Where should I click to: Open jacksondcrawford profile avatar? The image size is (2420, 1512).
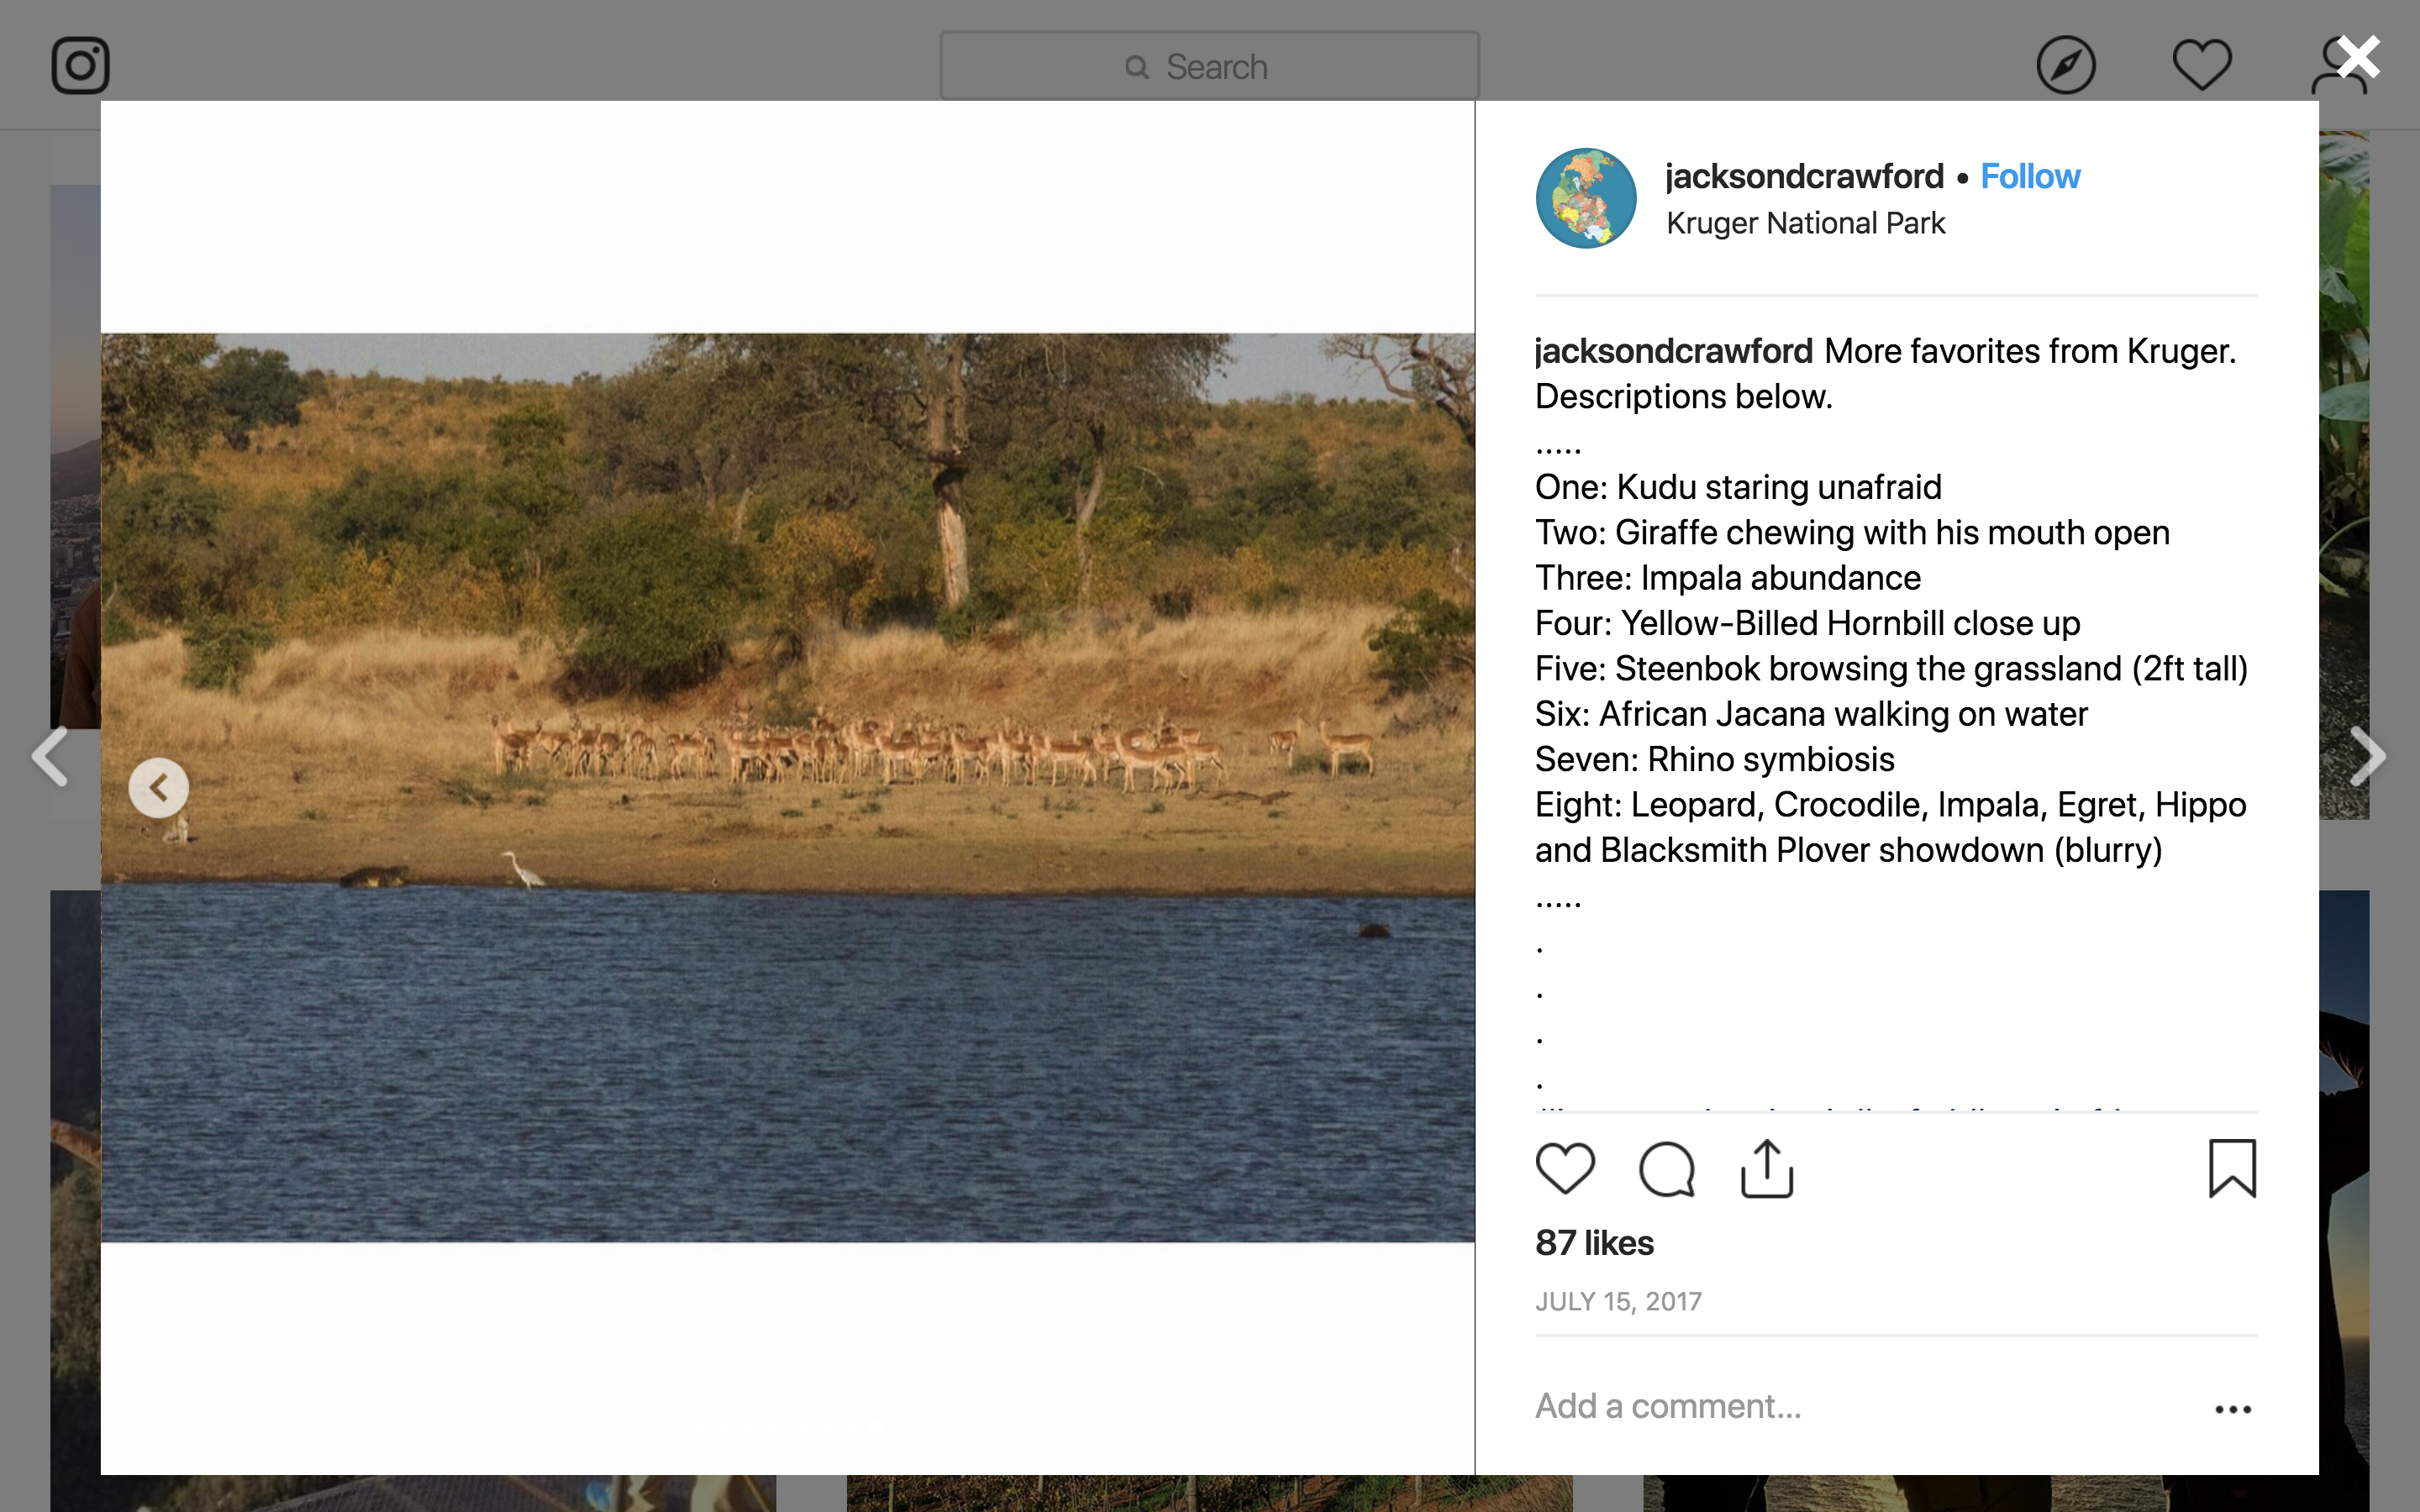click(1586, 198)
